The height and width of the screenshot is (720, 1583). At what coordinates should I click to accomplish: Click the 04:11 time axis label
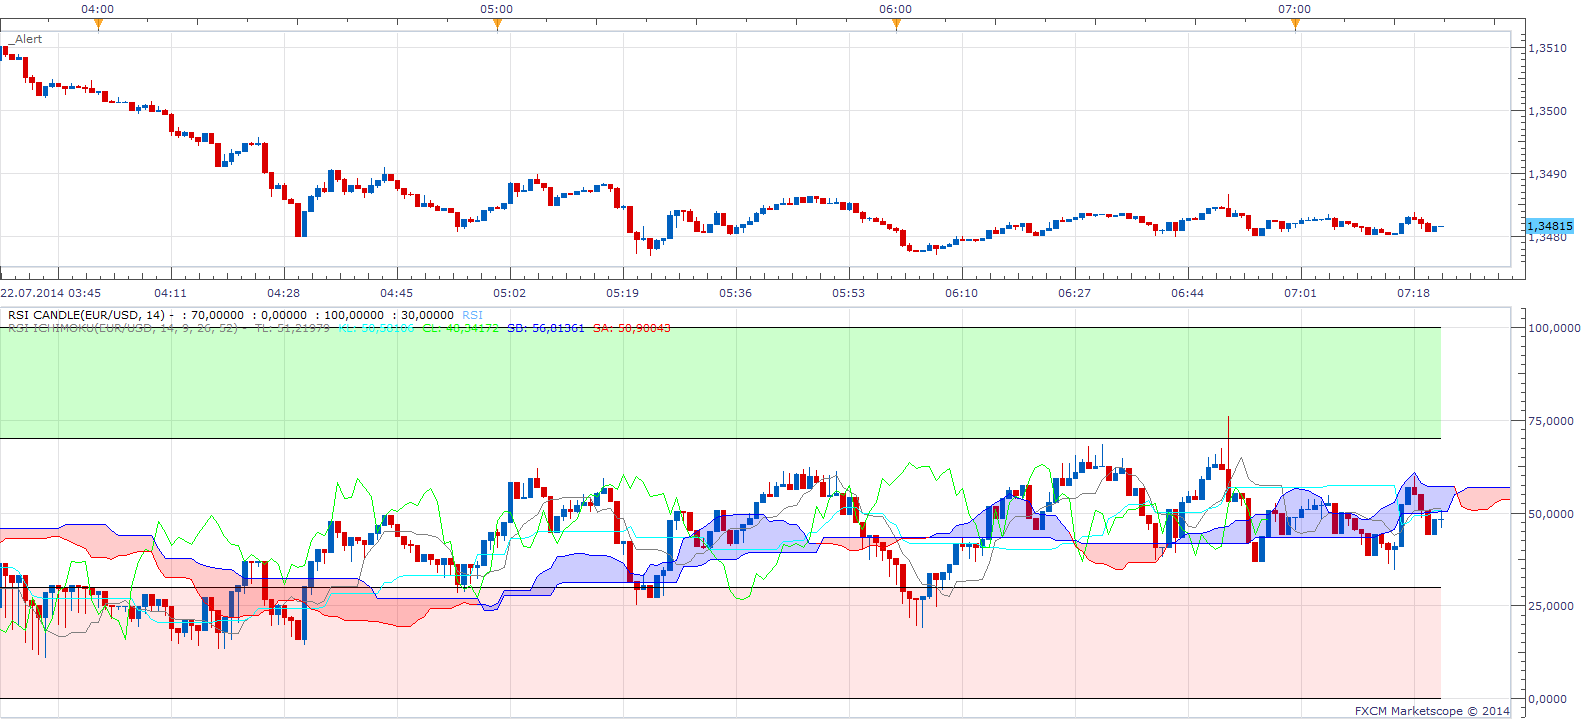(171, 293)
